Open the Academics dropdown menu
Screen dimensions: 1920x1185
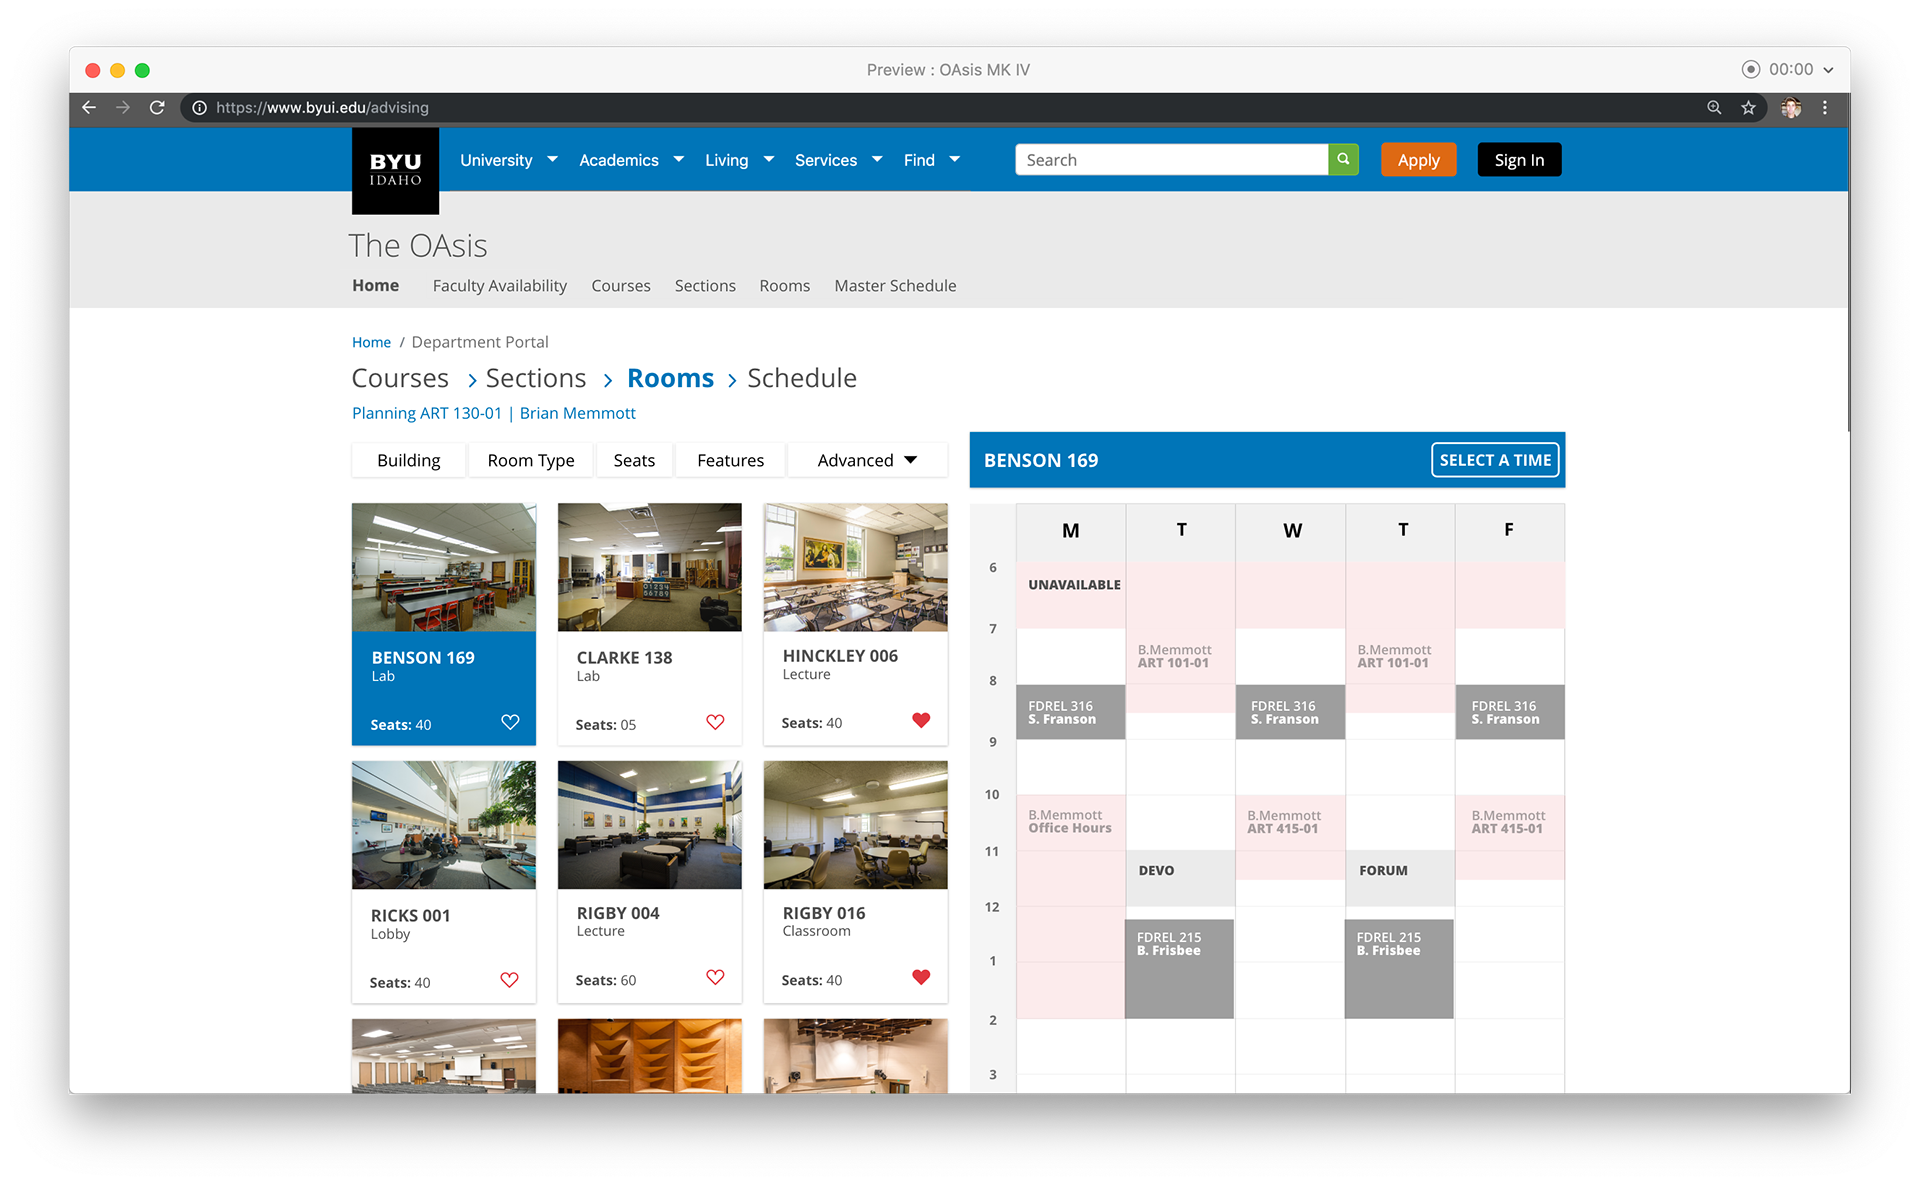click(631, 160)
